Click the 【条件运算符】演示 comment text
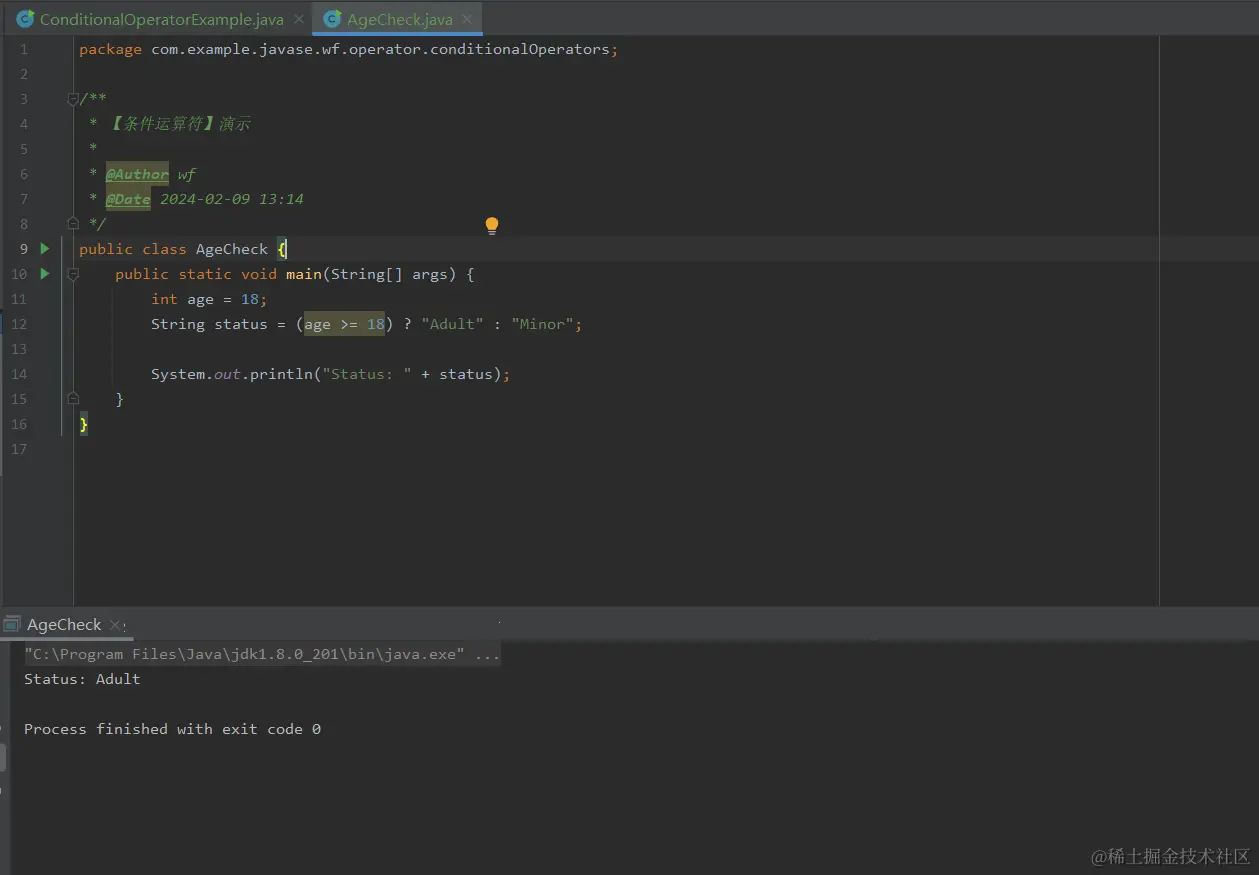Screen dimensions: 1259x875 coord(178,124)
